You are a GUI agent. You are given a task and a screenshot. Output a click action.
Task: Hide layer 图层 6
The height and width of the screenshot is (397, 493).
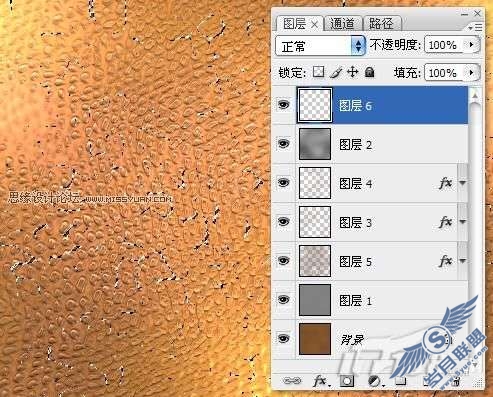pos(284,105)
